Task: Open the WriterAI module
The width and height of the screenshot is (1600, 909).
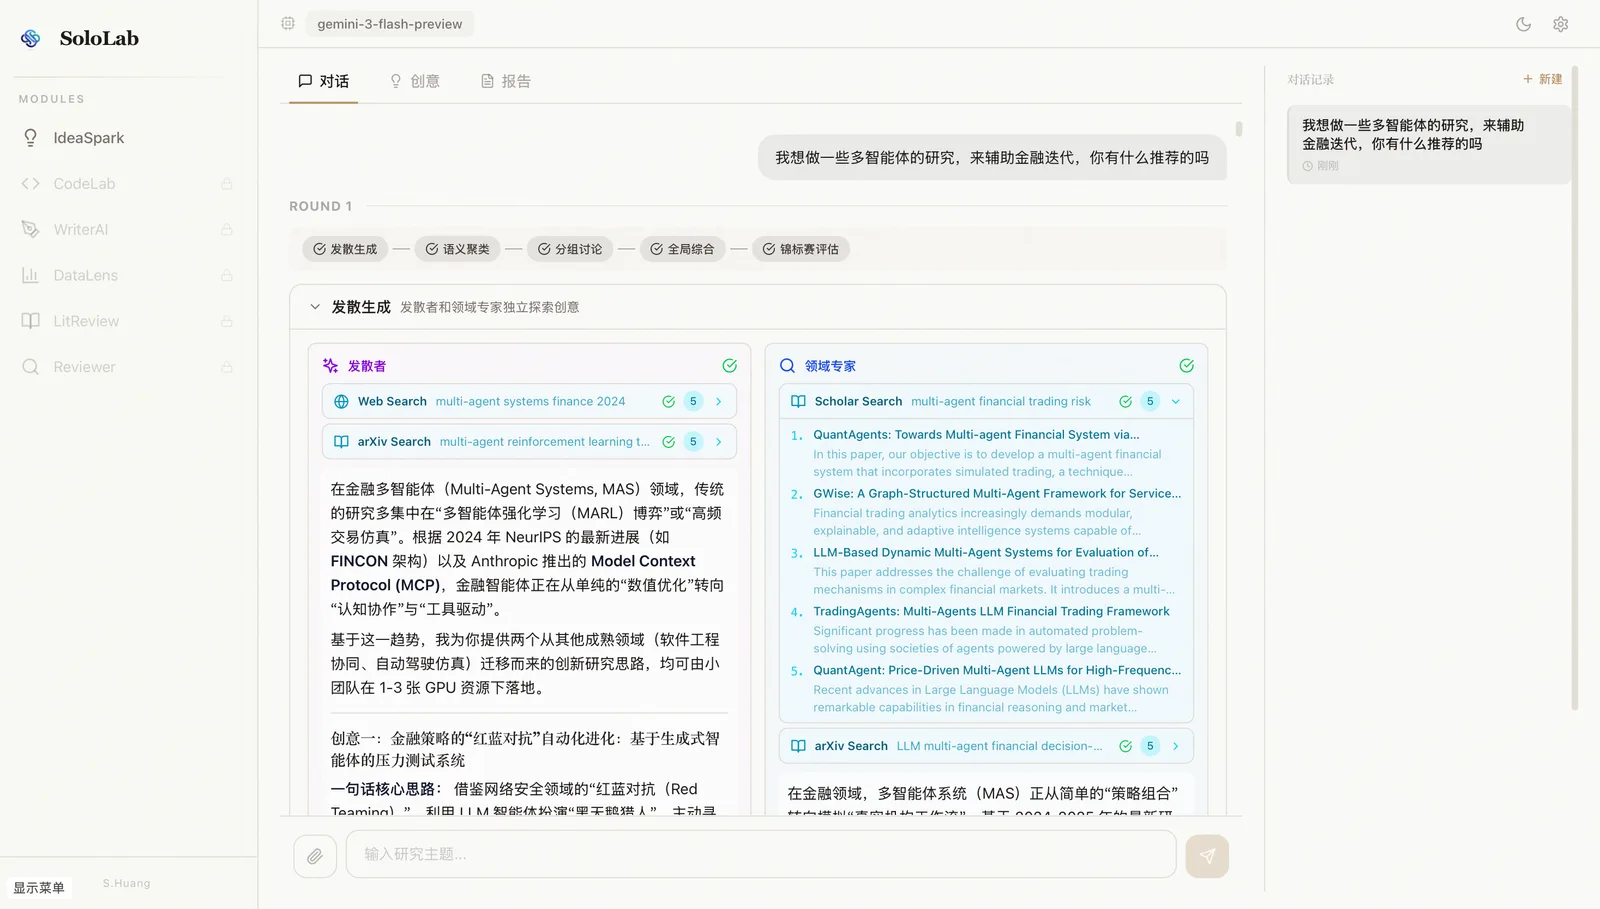Action: [128, 230]
